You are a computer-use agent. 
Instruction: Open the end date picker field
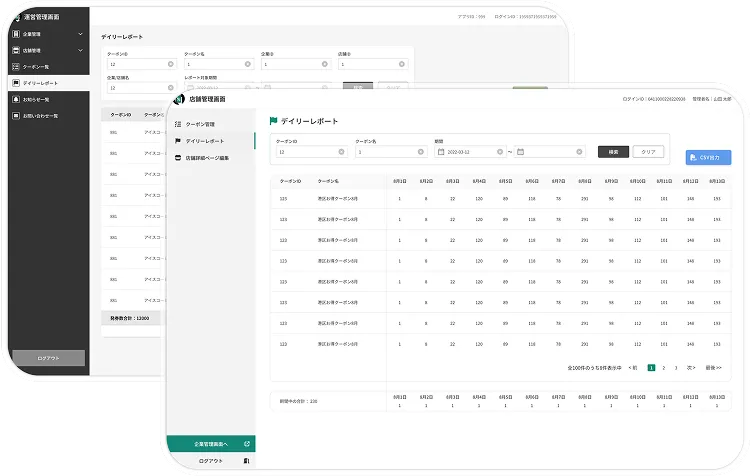(548, 152)
